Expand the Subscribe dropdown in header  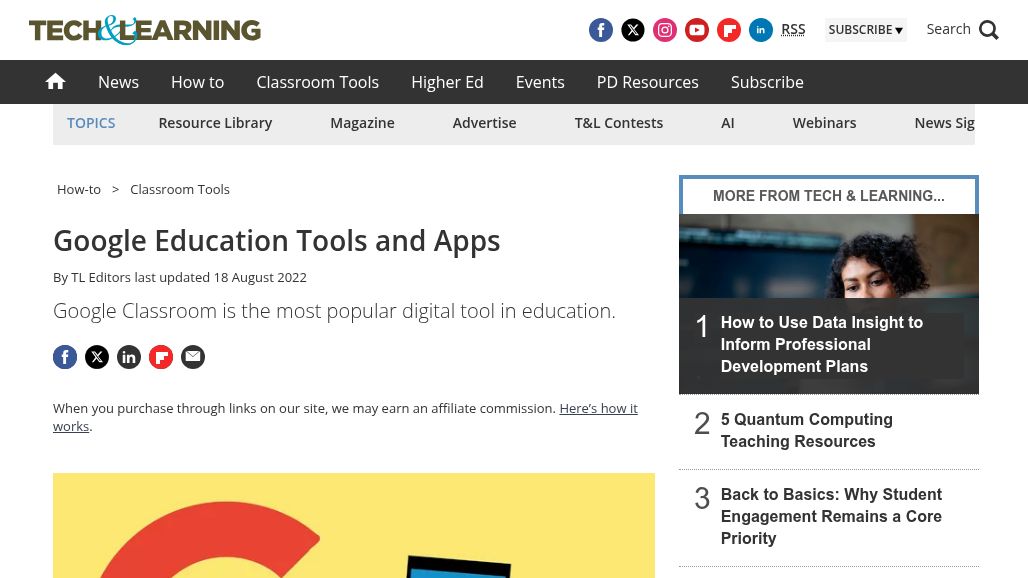click(865, 30)
